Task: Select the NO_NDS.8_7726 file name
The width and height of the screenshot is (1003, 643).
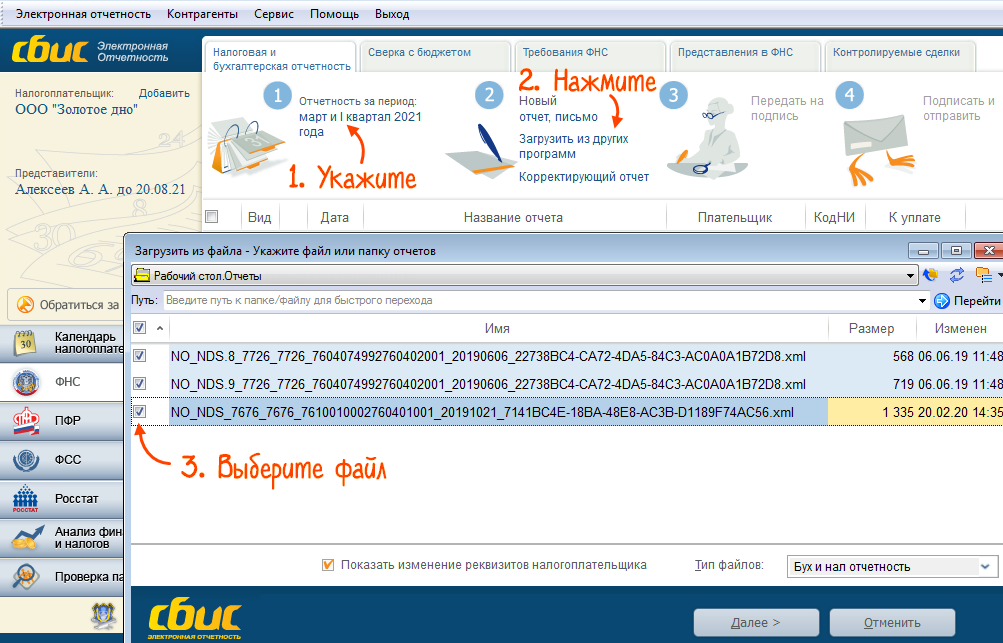Action: (x=488, y=356)
